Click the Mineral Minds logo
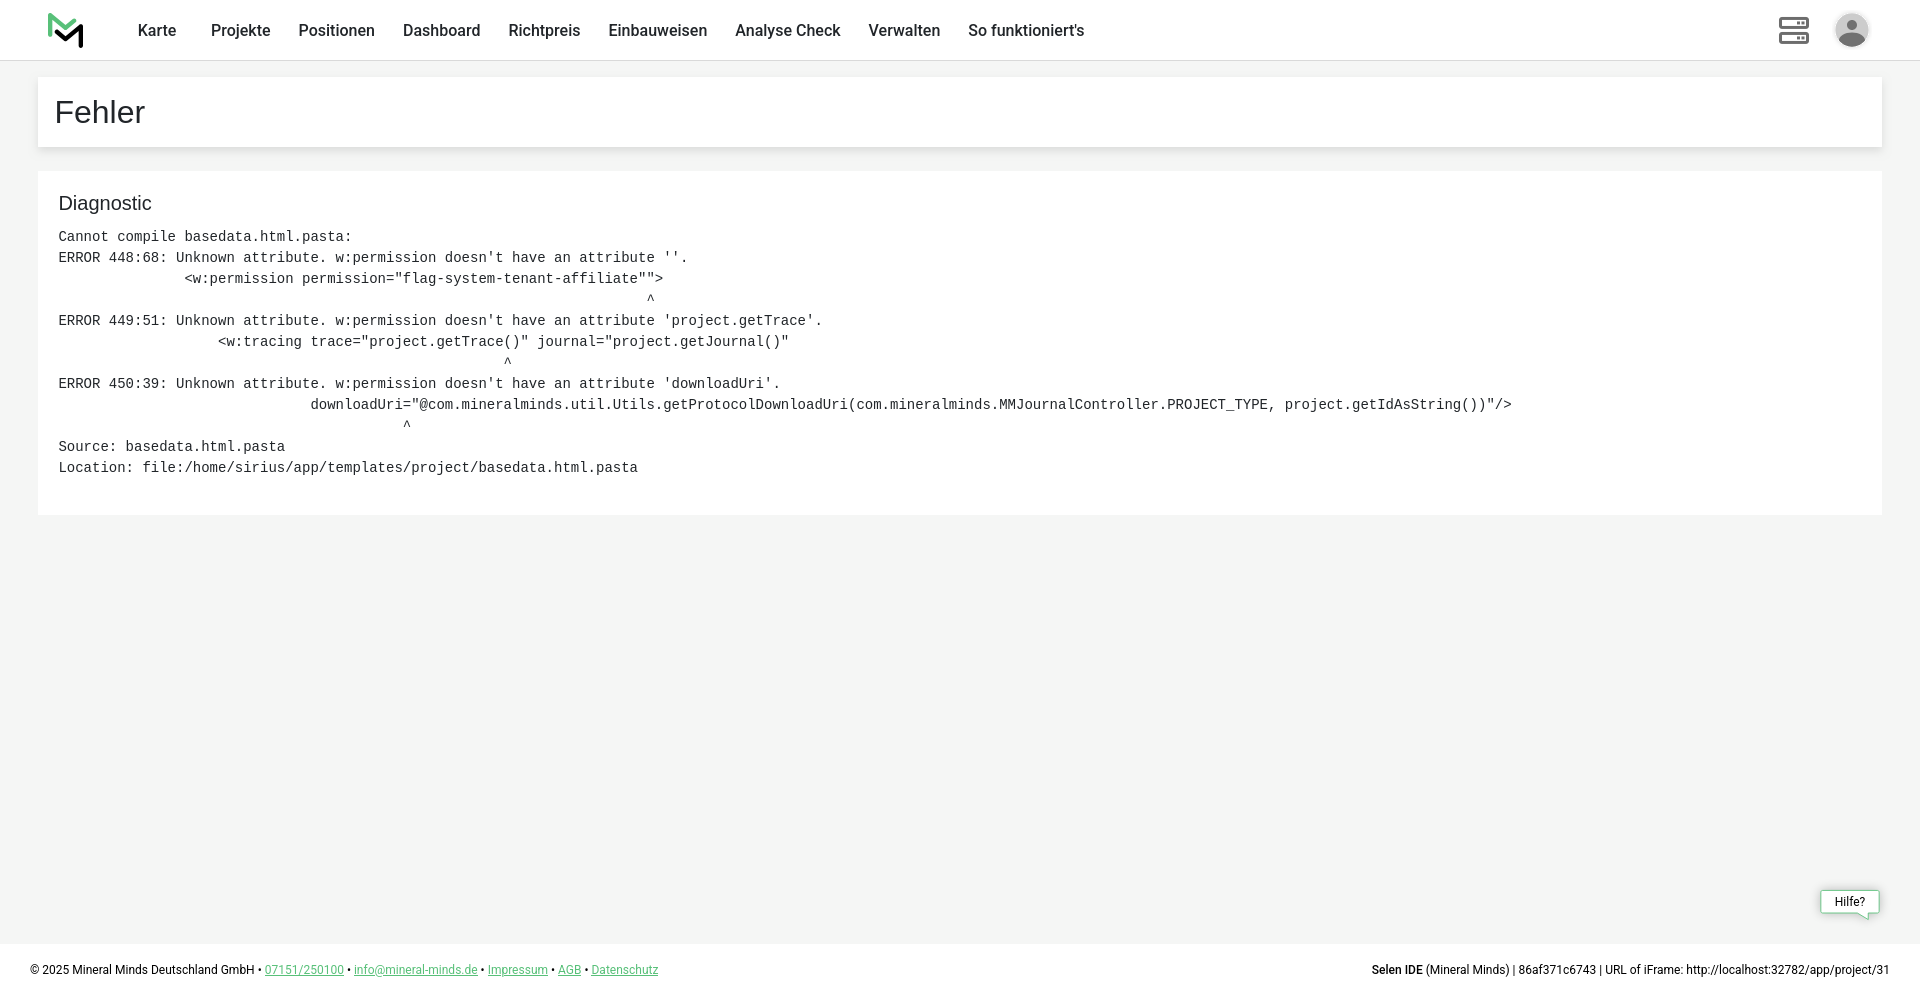Viewport: 1920px width, 994px height. [x=65, y=31]
